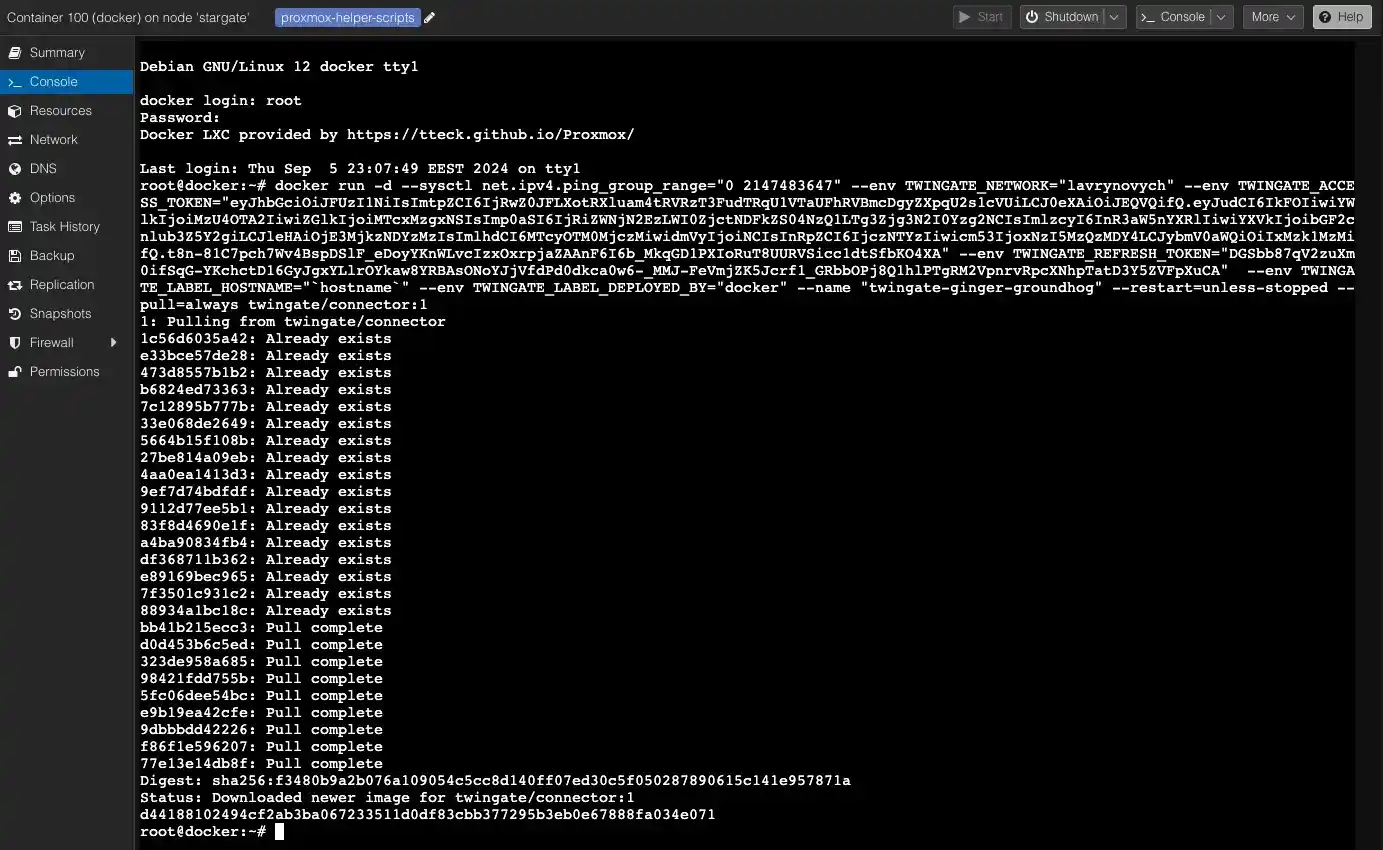Click the Network sidebar icon

pos(15,140)
